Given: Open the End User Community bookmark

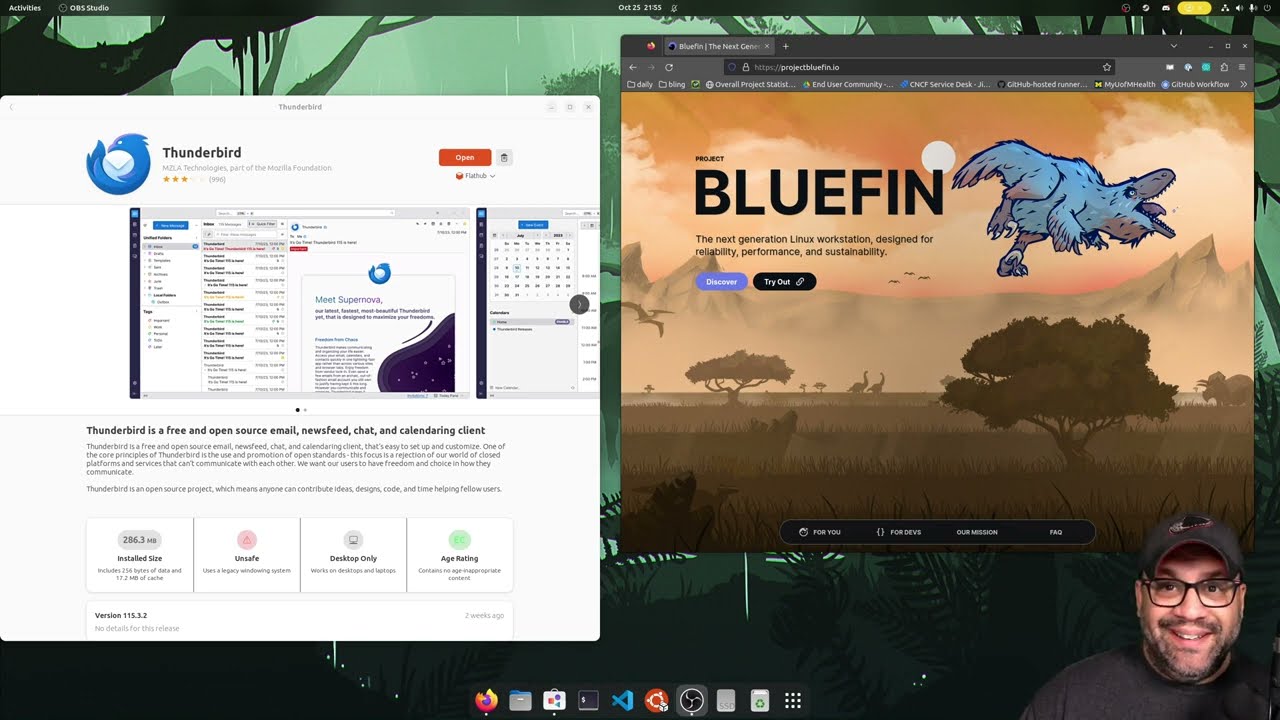Looking at the screenshot, I should (x=848, y=85).
